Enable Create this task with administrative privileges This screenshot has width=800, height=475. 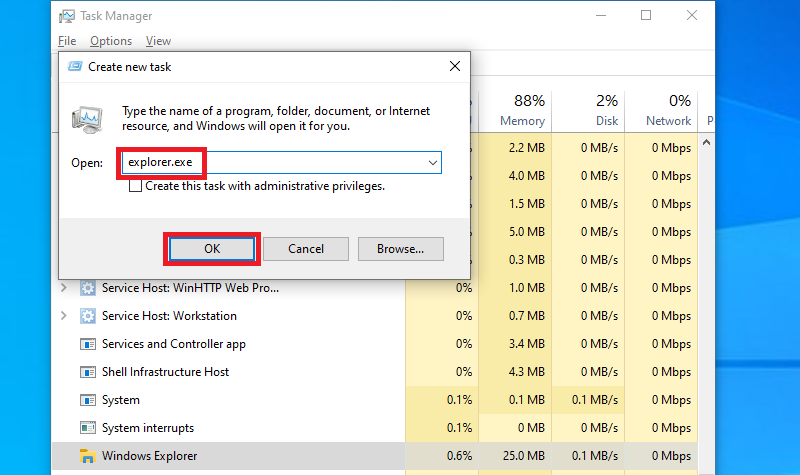coord(135,186)
